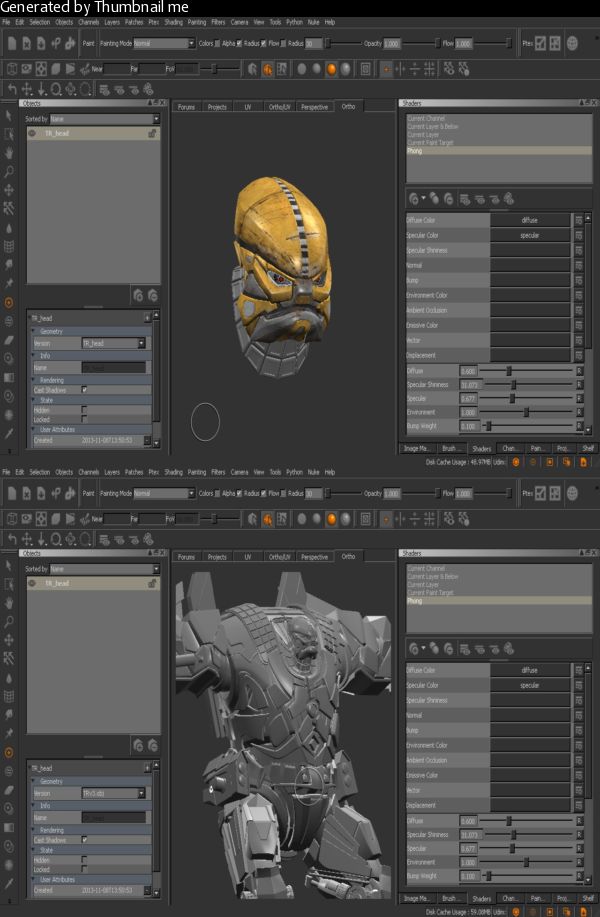
Task: Click remove shader icon in yellow-head Shaders panel
Action: [x=449, y=199]
